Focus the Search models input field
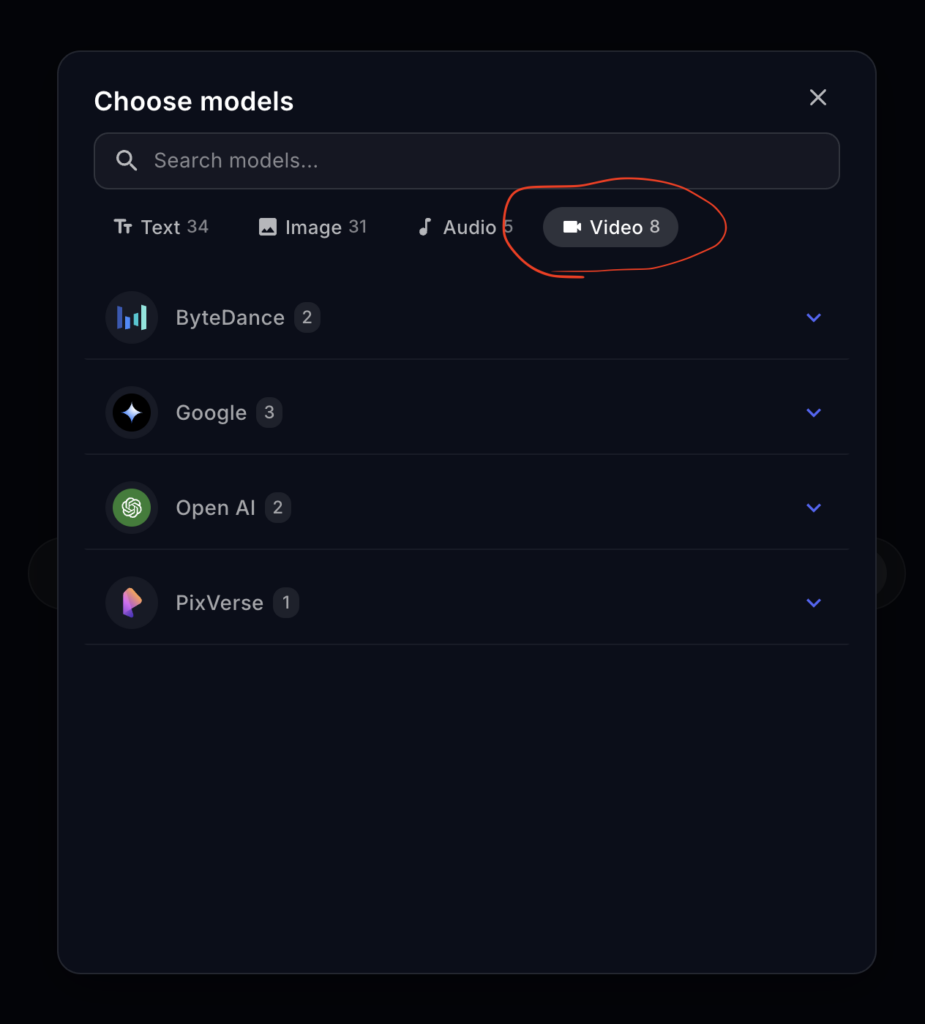The height and width of the screenshot is (1024, 925). click(x=480, y=161)
